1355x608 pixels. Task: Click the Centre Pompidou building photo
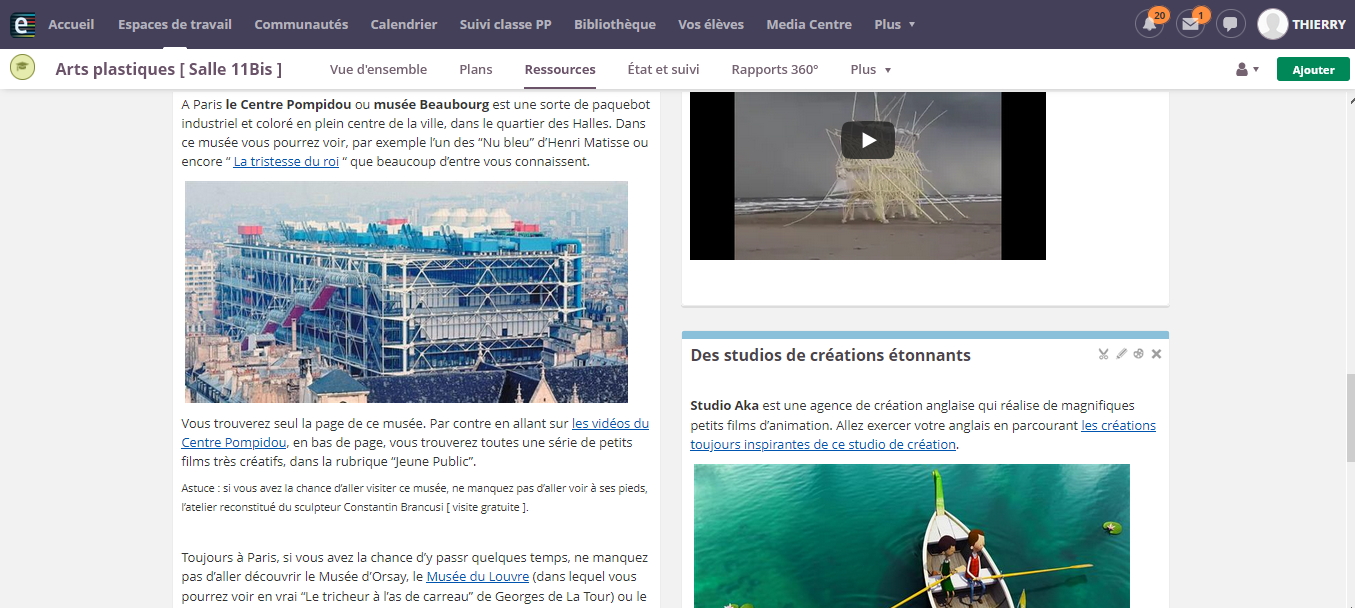pyautogui.click(x=406, y=291)
